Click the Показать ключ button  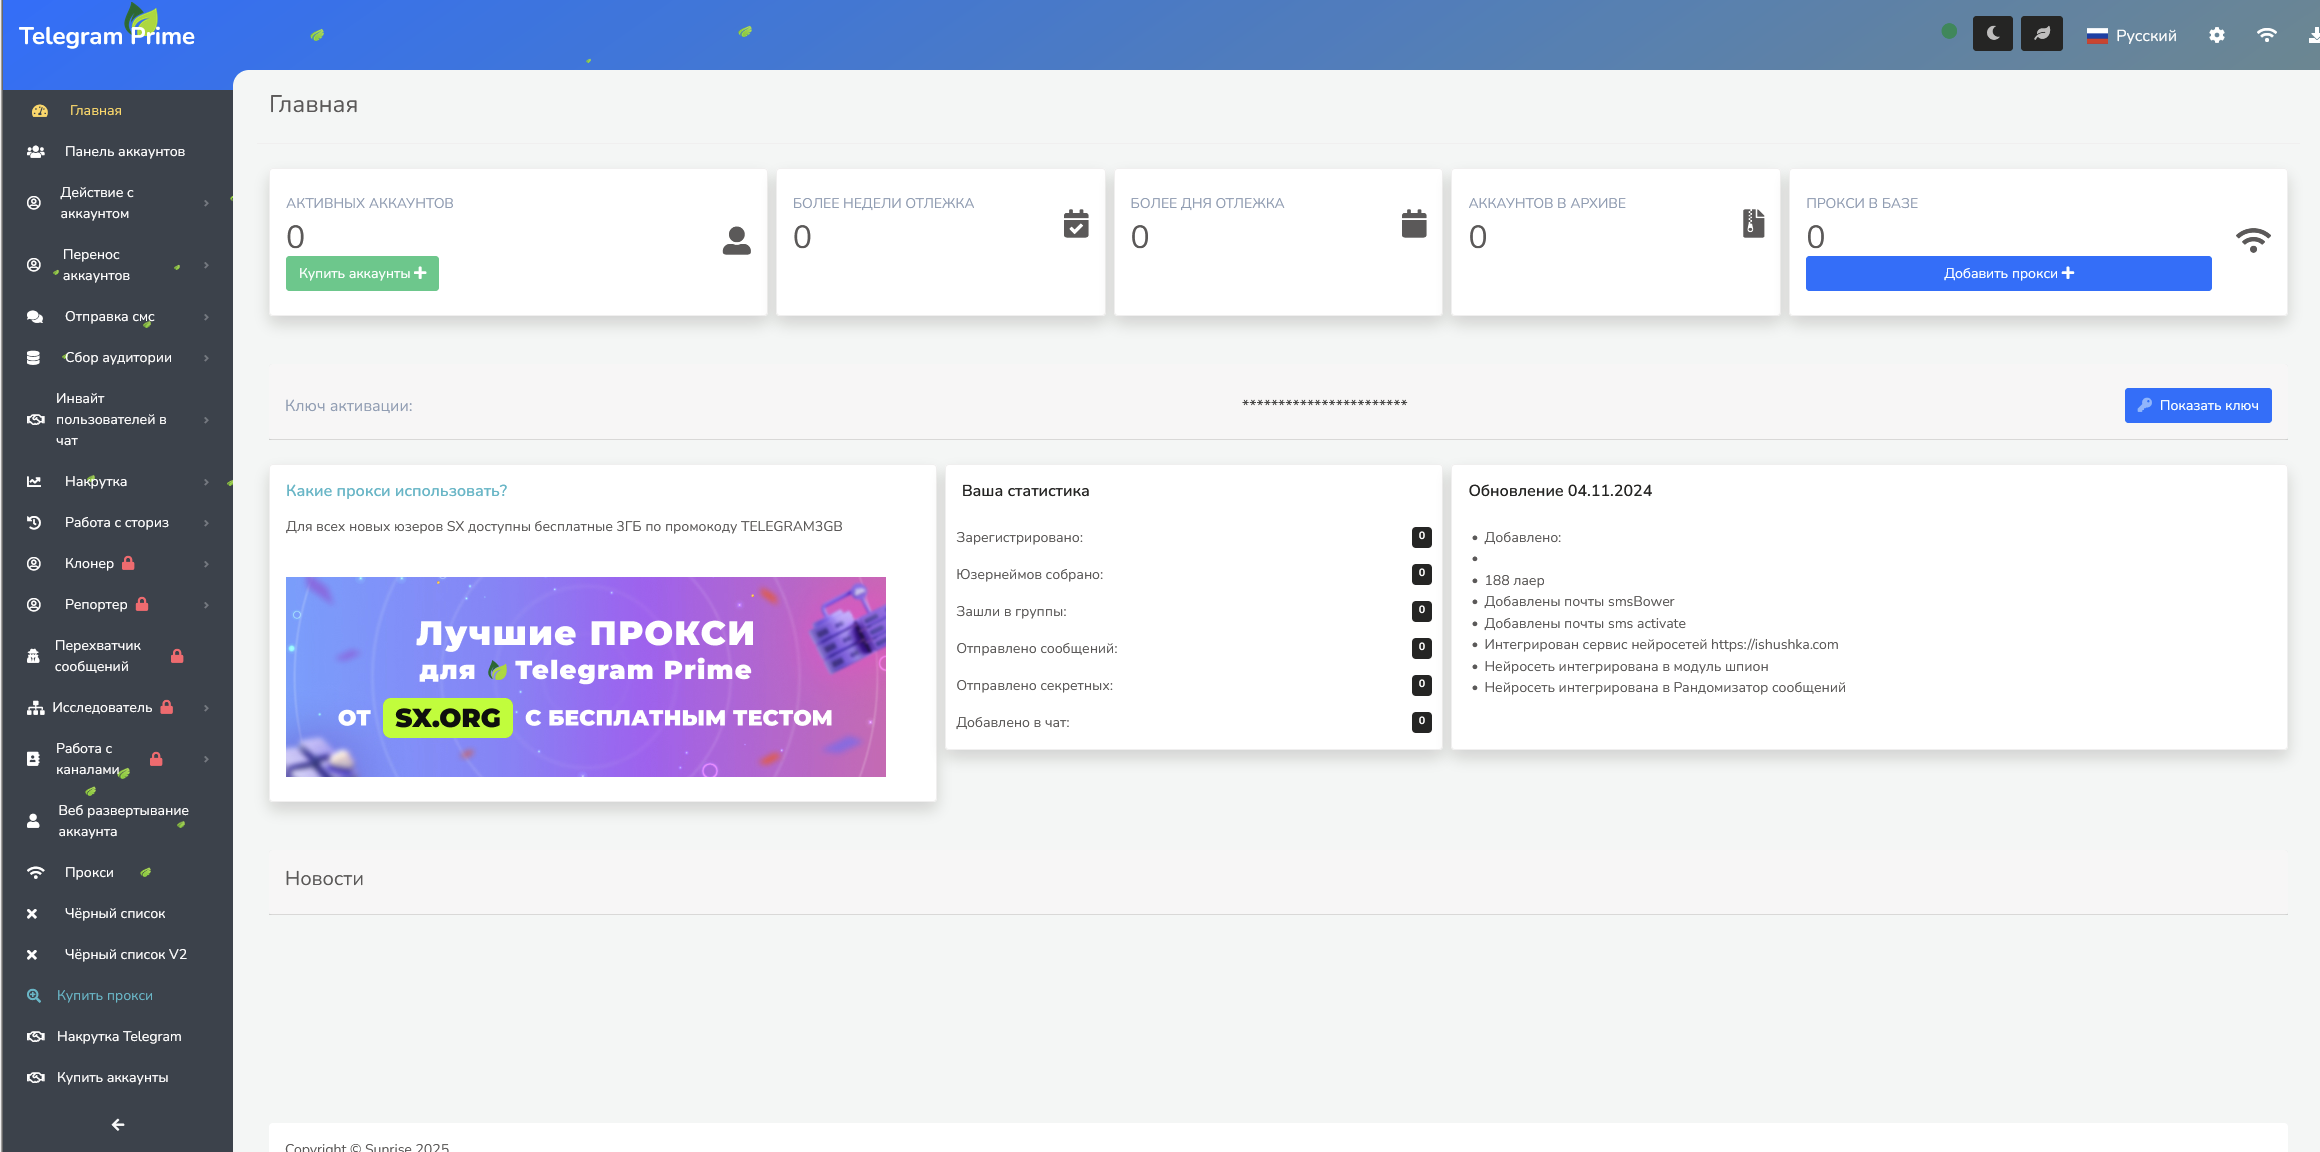point(2198,406)
